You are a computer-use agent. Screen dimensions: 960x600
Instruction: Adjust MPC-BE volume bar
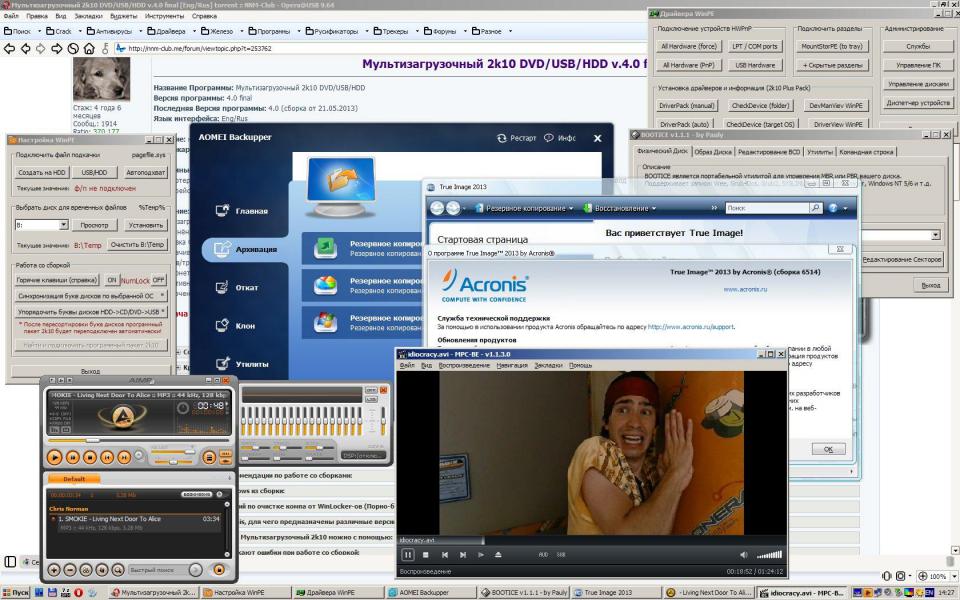pos(769,555)
